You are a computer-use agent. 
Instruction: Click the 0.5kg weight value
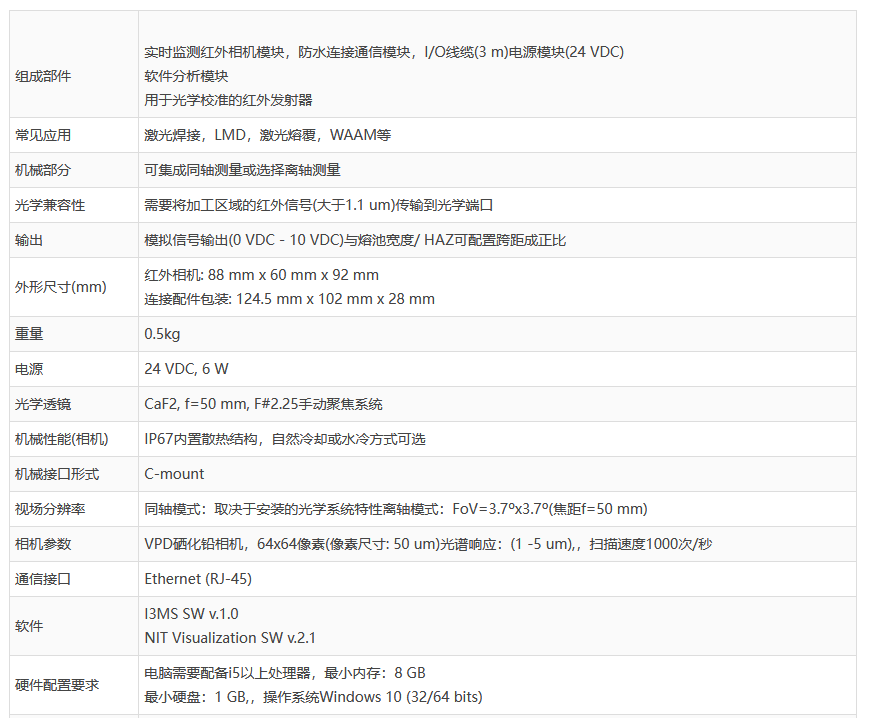pos(162,334)
